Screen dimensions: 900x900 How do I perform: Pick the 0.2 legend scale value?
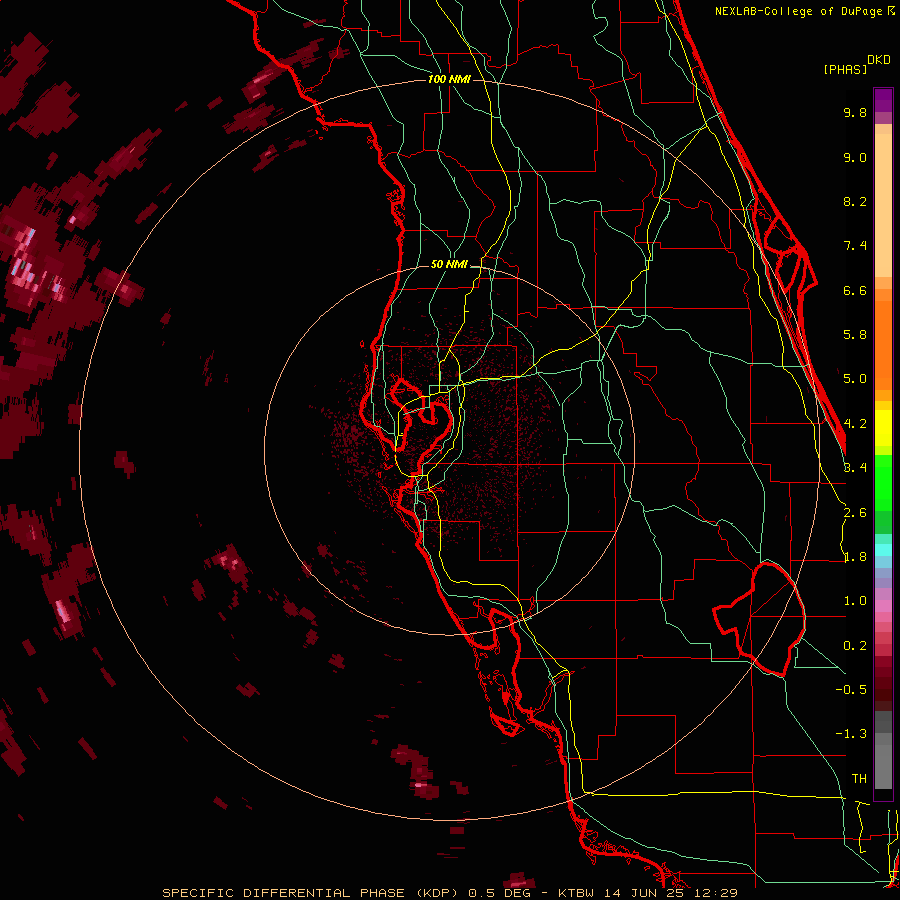coord(855,646)
